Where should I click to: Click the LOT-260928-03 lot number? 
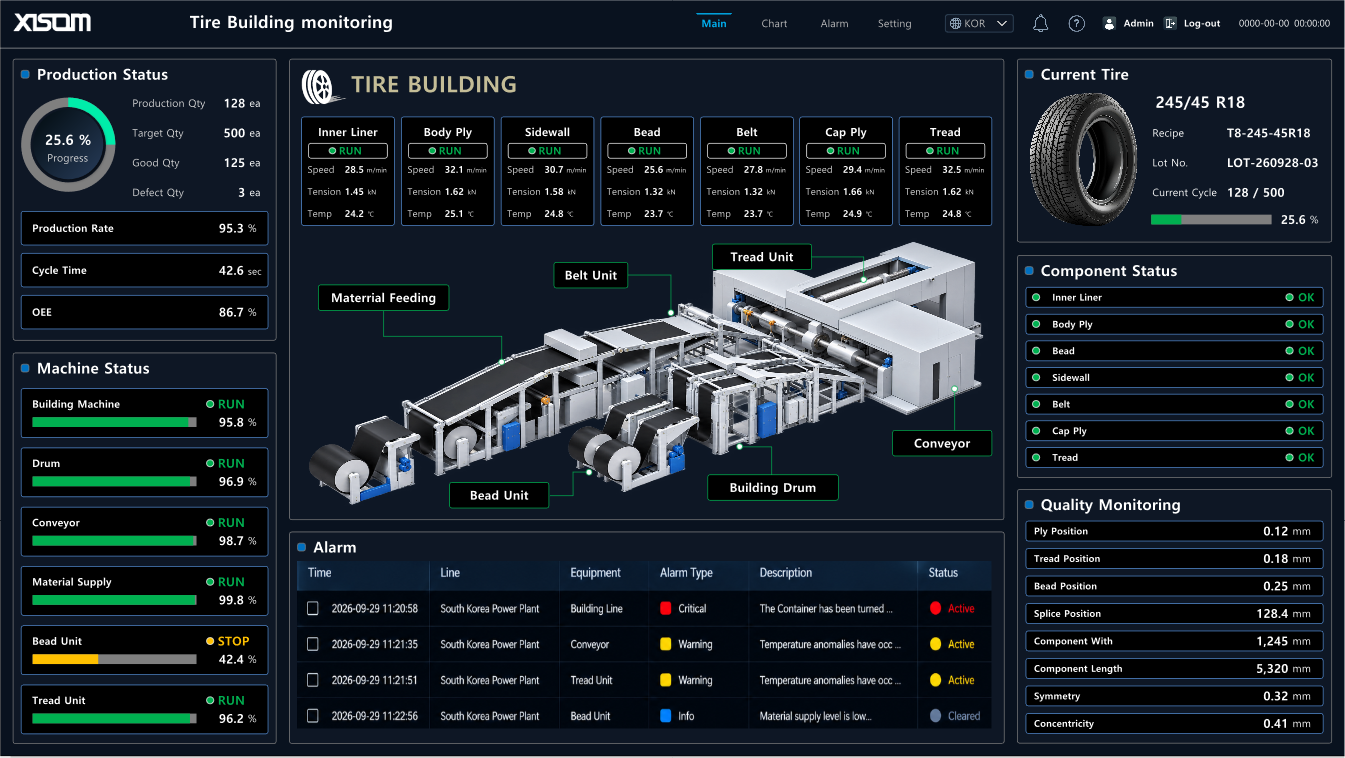(x=1272, y=163)
